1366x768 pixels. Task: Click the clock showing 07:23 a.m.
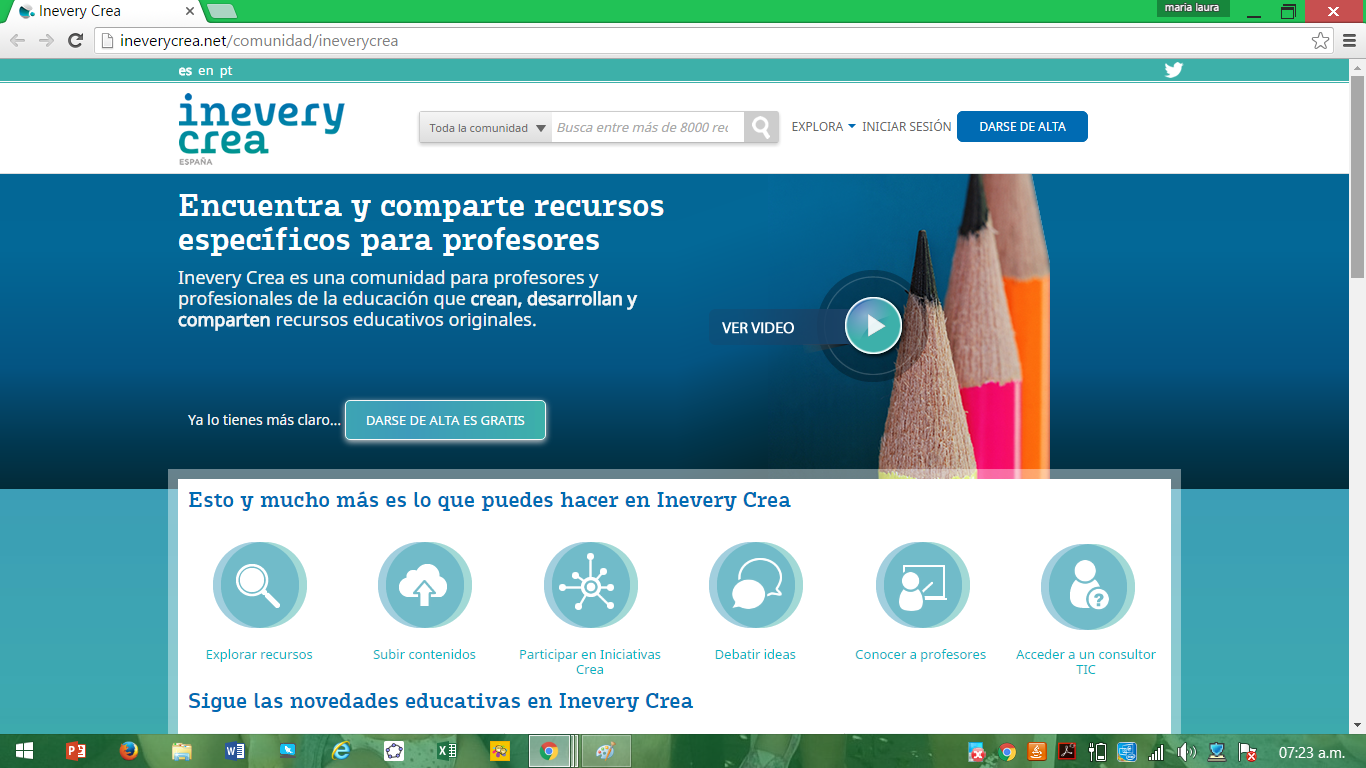coord(1312,752)
